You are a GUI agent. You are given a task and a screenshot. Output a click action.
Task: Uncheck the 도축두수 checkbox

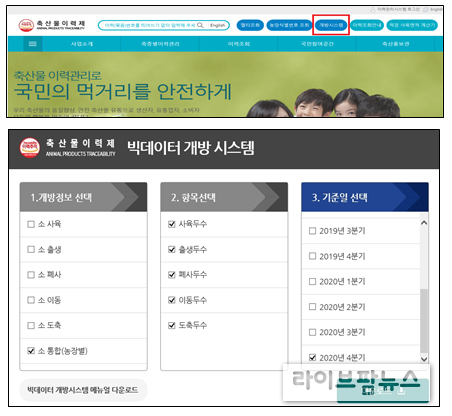pos(172,325)
